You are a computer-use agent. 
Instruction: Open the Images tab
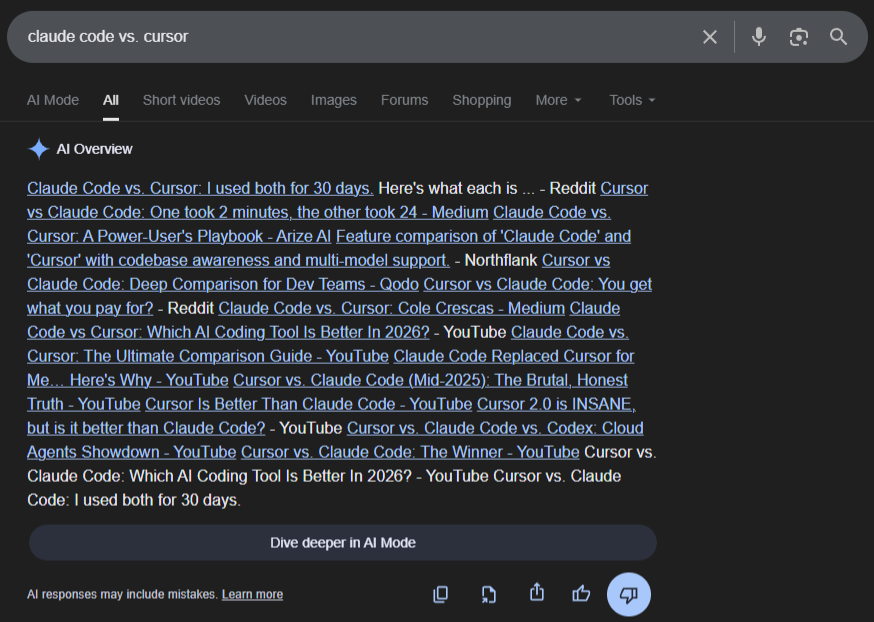coord(333,100)
